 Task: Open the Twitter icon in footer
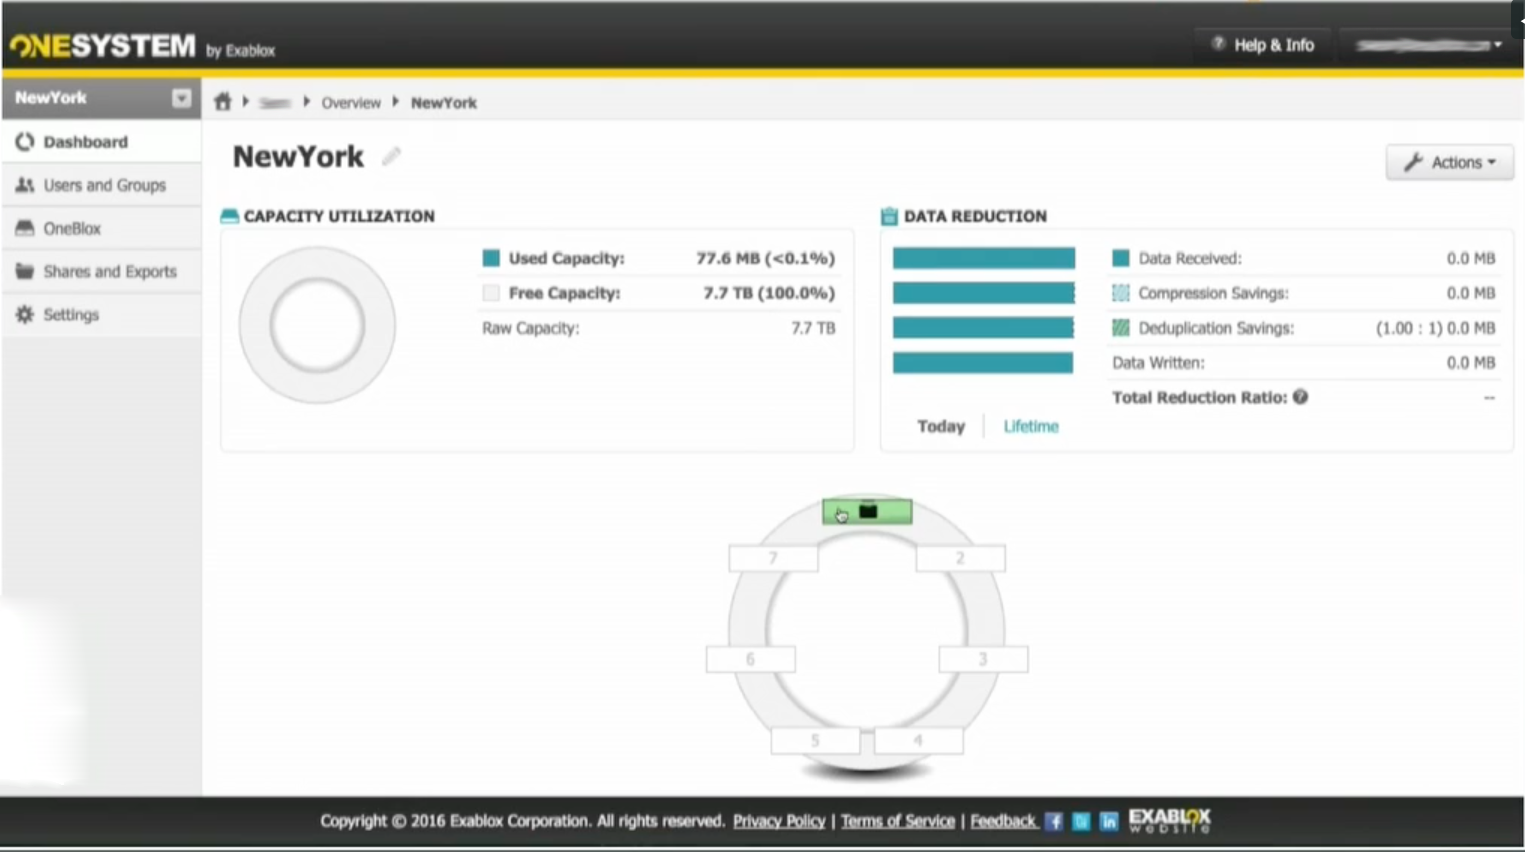1081,821
